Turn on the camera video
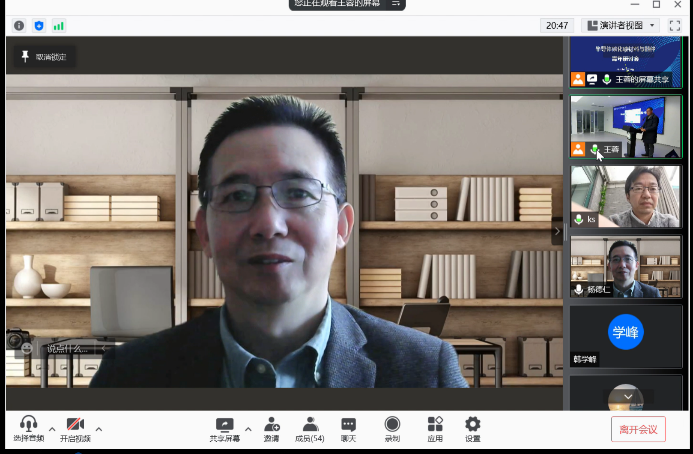693x454 pixels. [x=75, y=424]
